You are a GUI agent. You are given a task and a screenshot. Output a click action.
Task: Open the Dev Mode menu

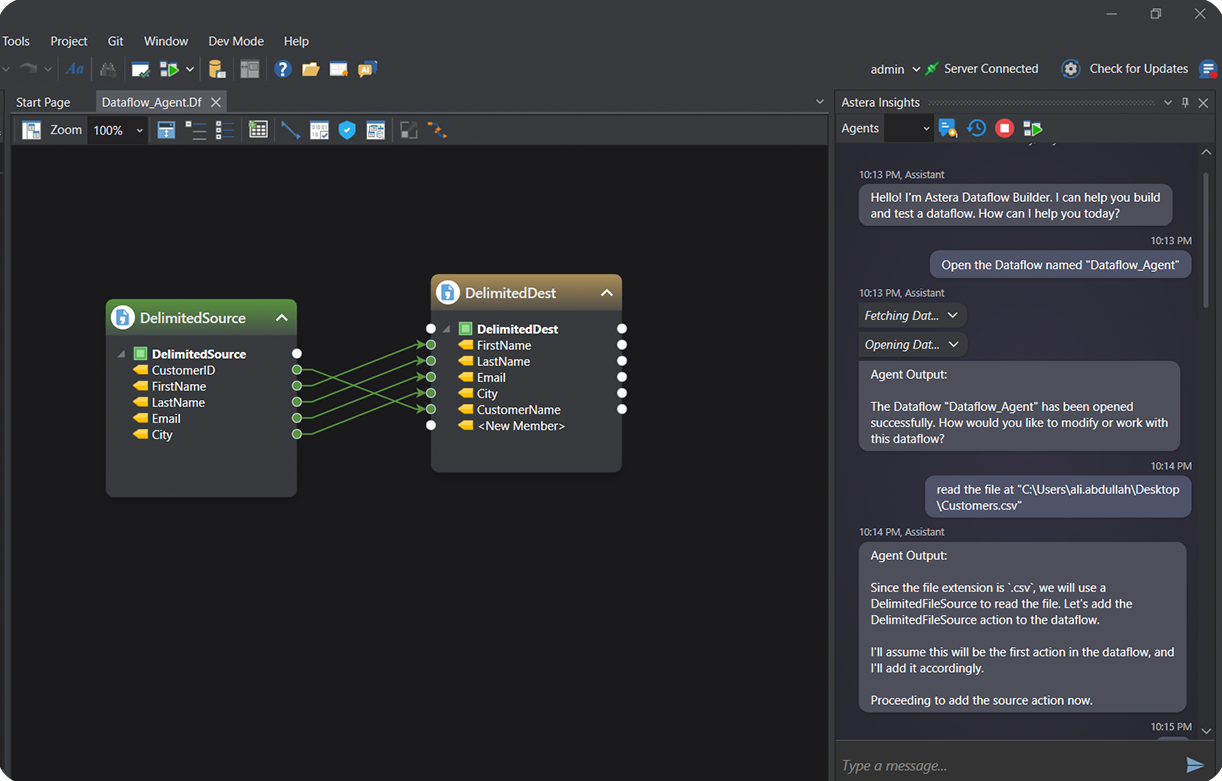click(236, 41)
